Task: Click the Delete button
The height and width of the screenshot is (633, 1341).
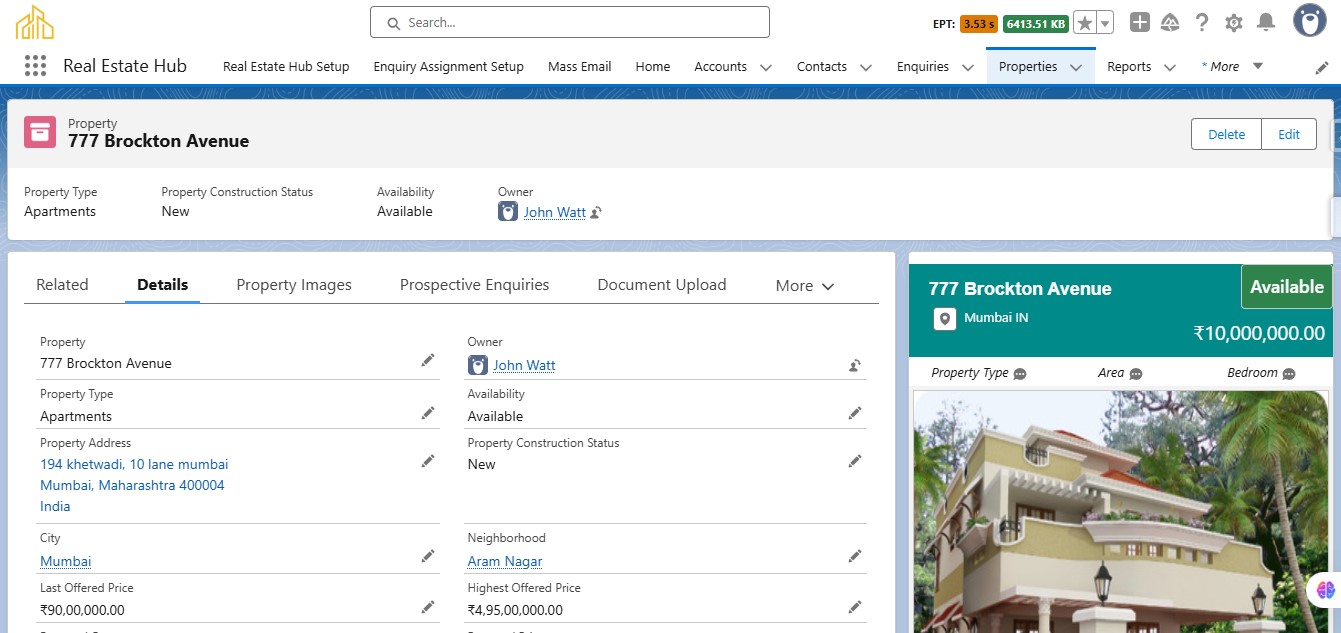Action: point(1226,134)
